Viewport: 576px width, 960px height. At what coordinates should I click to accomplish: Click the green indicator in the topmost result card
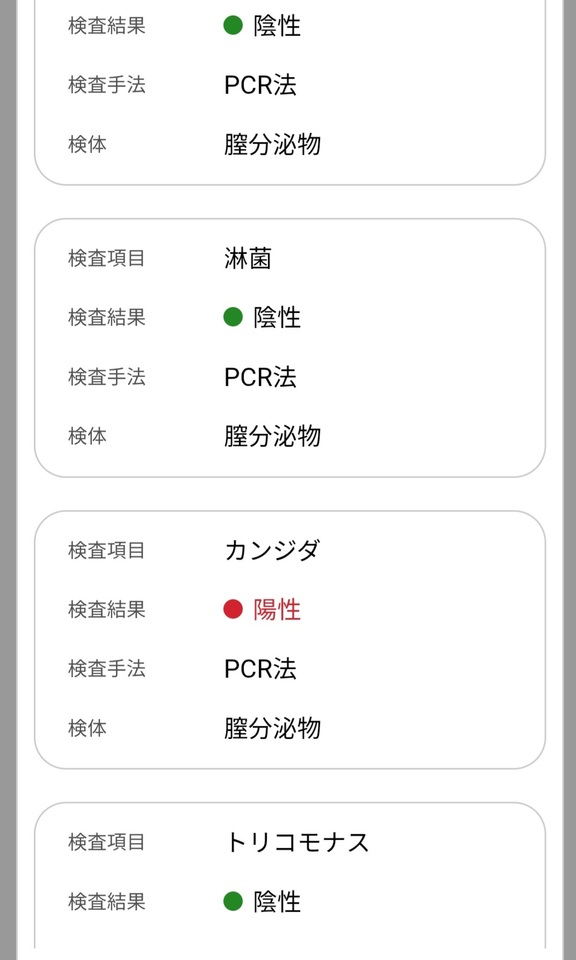pyautogui.click(x=232, y=26)
